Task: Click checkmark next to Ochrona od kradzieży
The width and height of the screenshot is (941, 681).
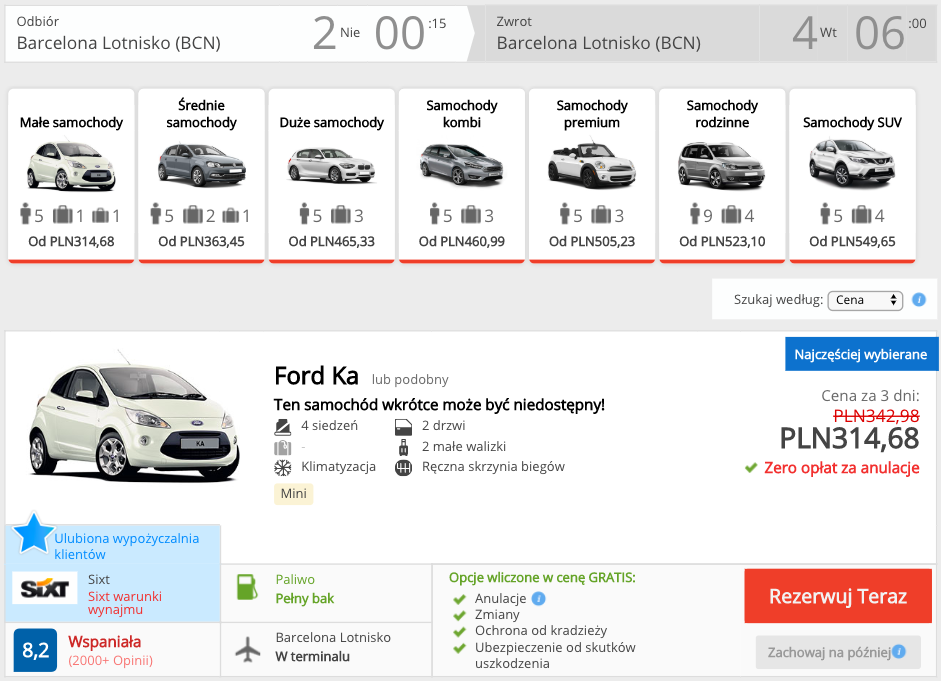Action: pos(460,632)
